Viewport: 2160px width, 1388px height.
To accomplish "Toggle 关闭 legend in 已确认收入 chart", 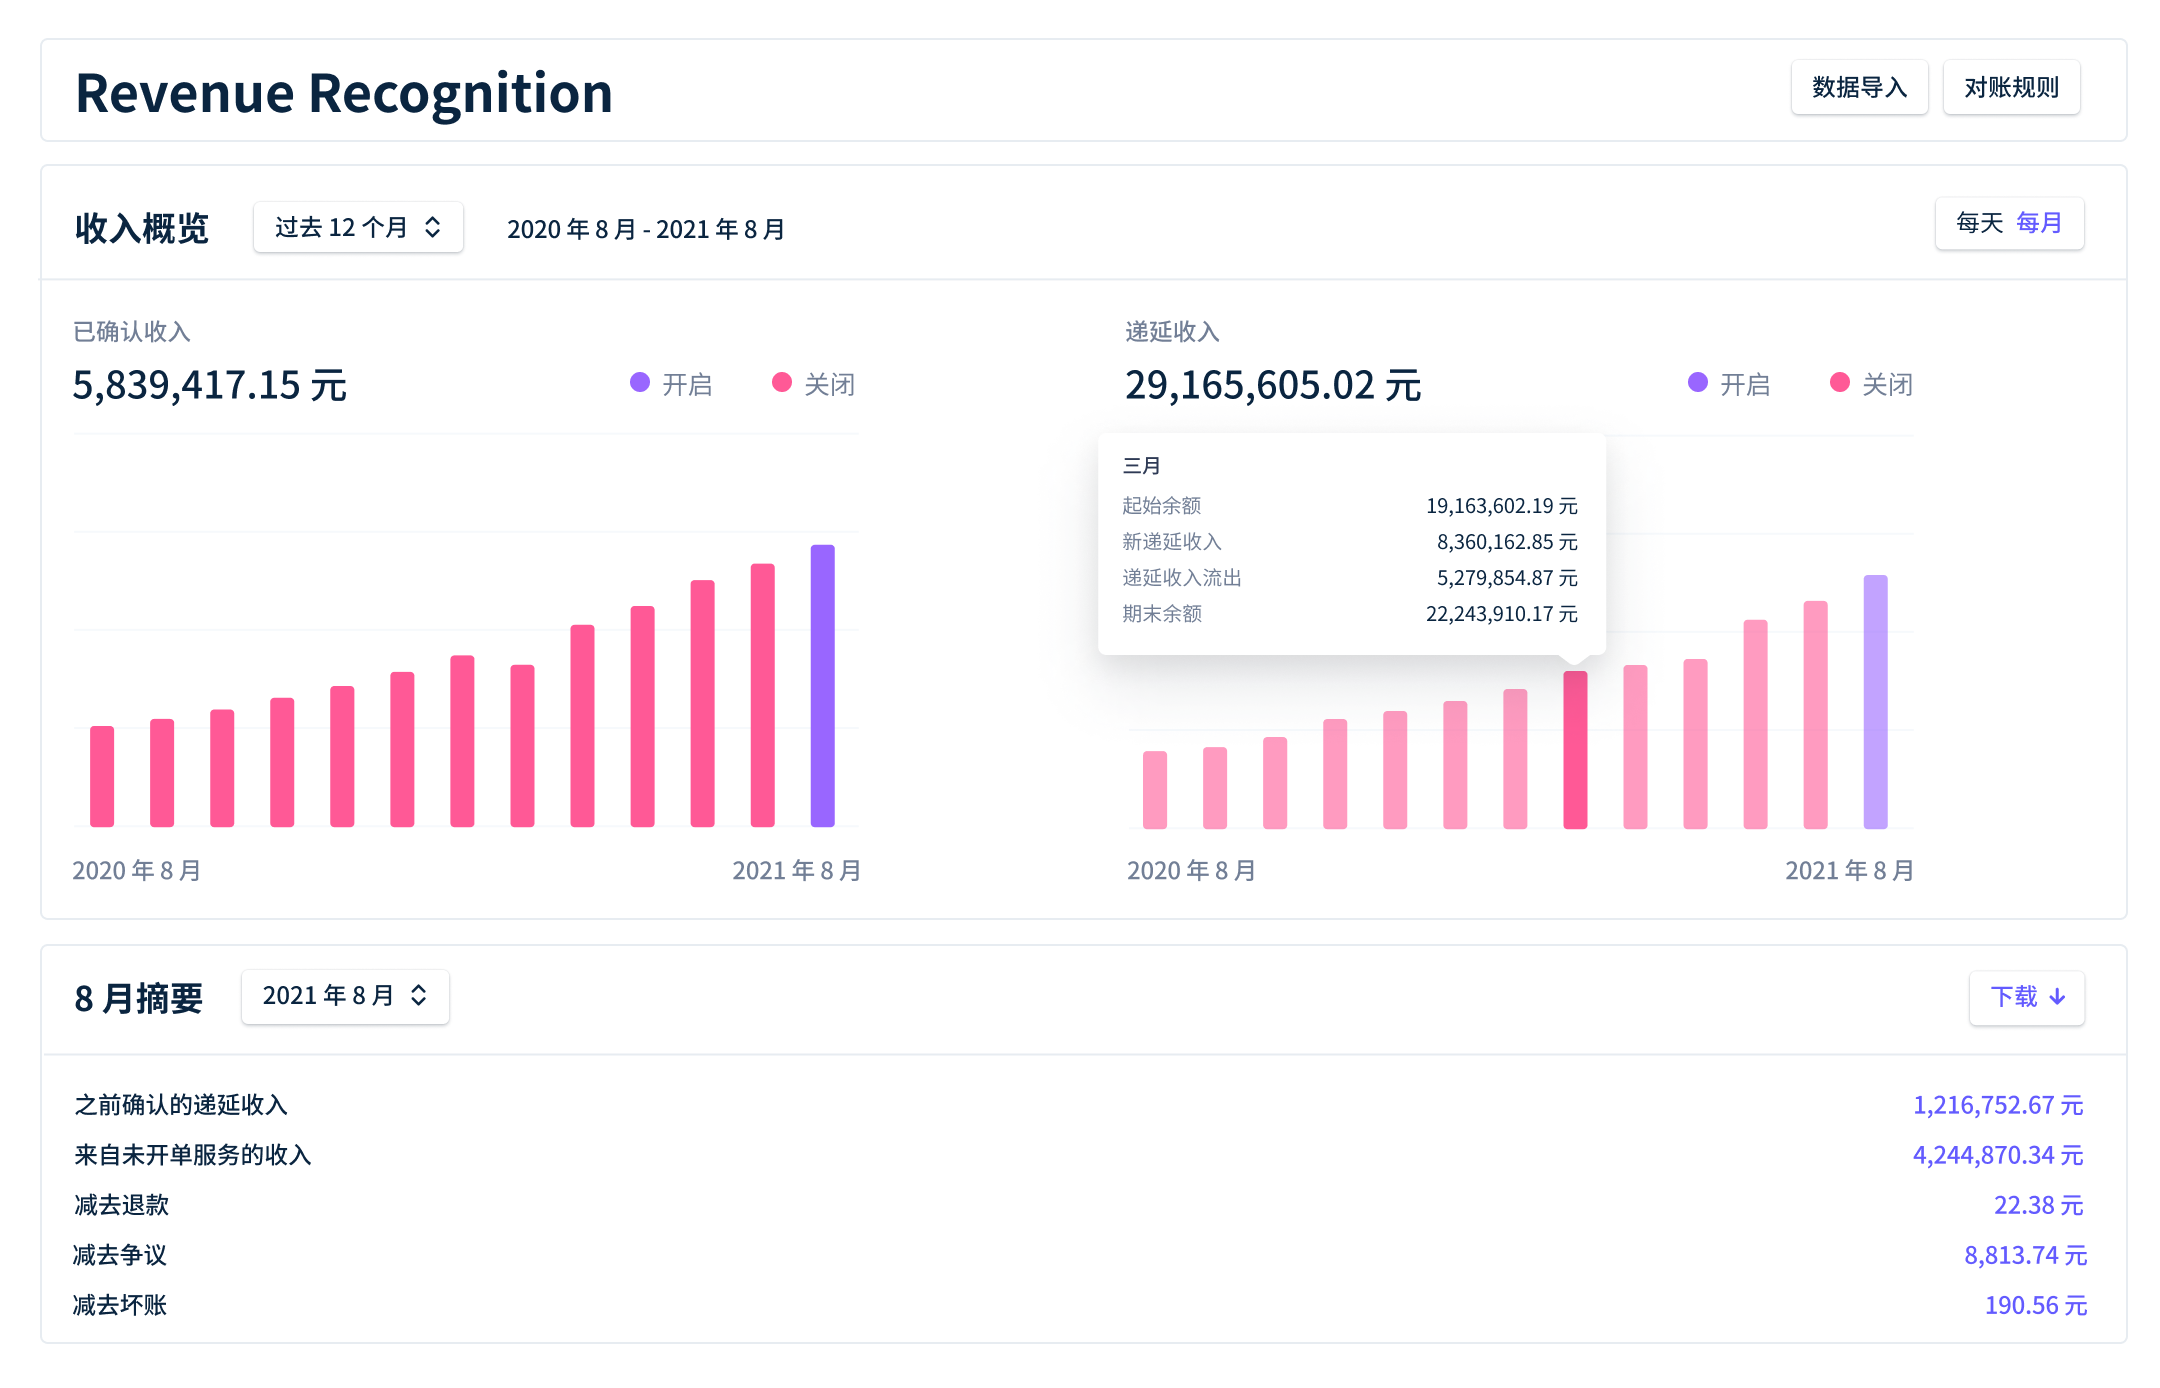I will click(813, 384).
